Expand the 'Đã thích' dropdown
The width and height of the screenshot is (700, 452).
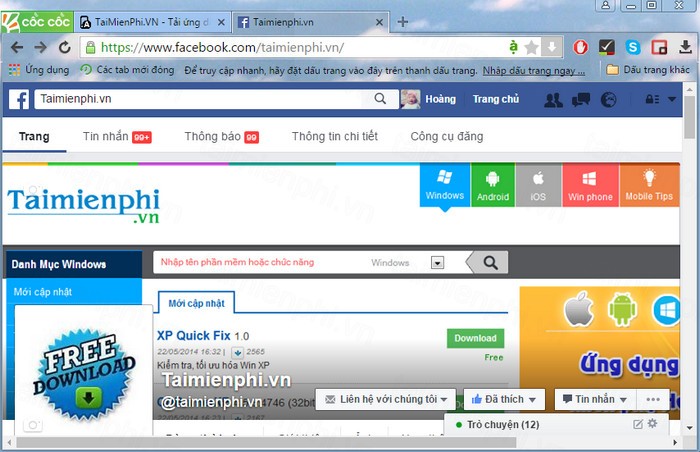(x=532, y=400)
